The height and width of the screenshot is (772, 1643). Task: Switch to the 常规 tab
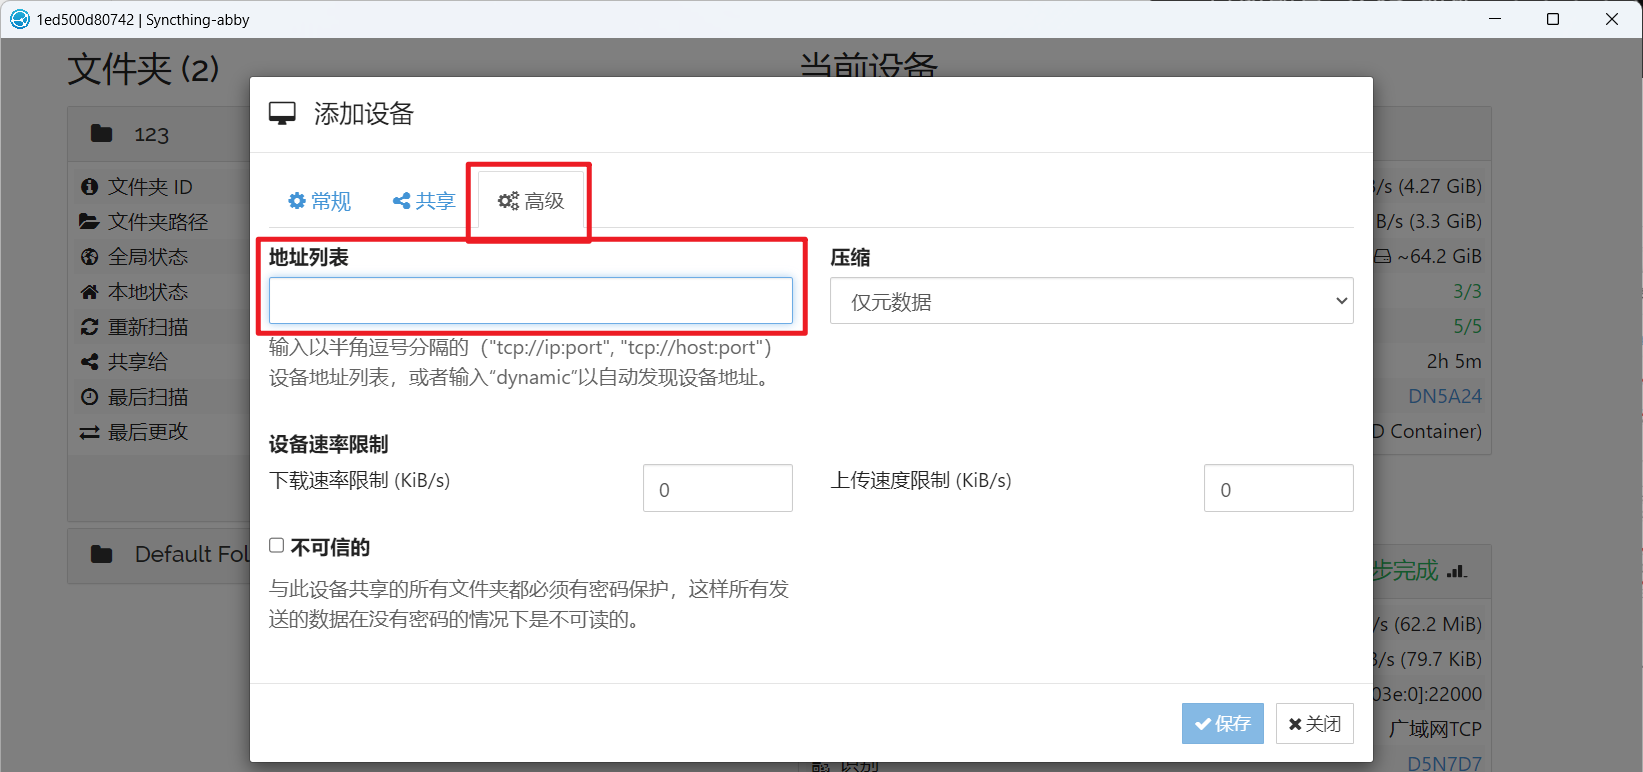(319, 201)
